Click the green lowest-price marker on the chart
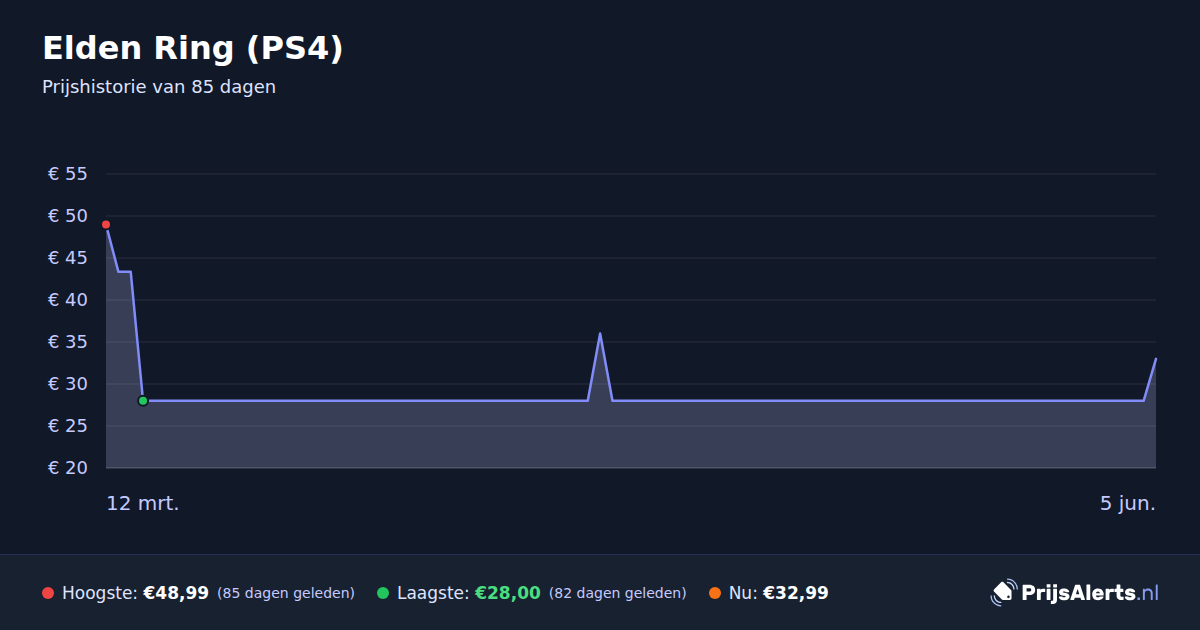The height and width of the screenshot is (630, 1200). [143, 401]
